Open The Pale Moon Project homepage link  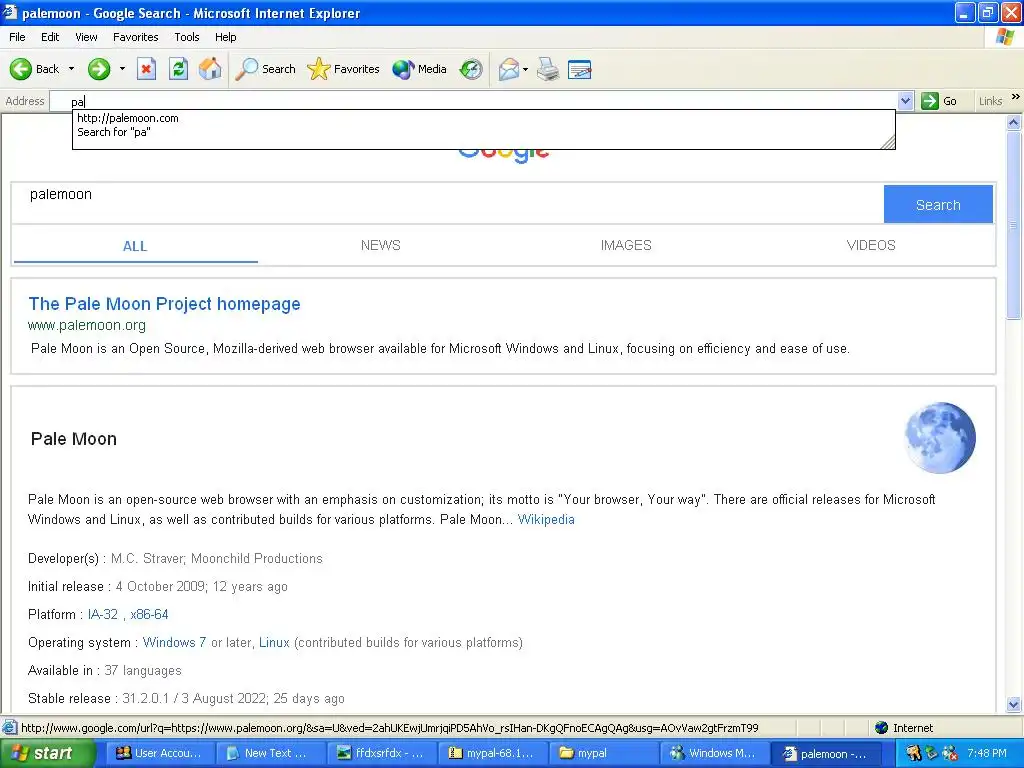(x=165, y=304)
